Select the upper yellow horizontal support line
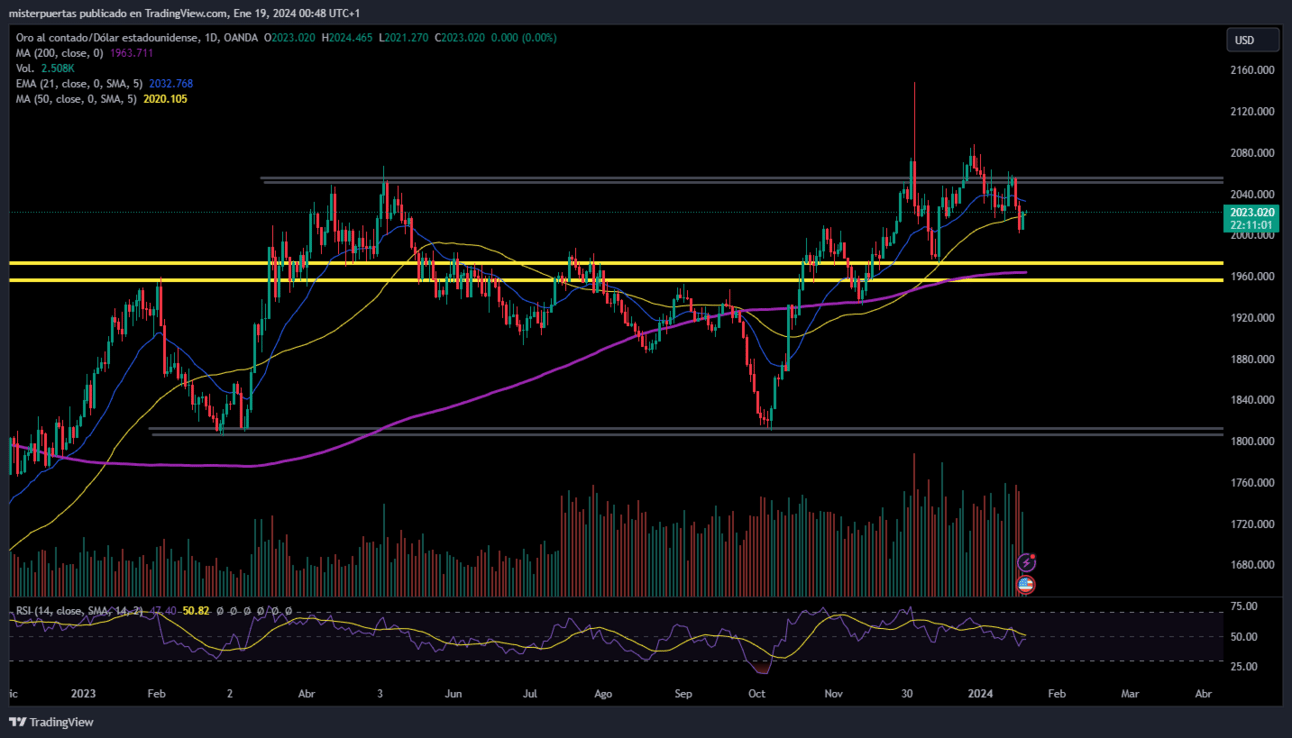This screenshot has width=1292, height=738. (x=616, y=263)
